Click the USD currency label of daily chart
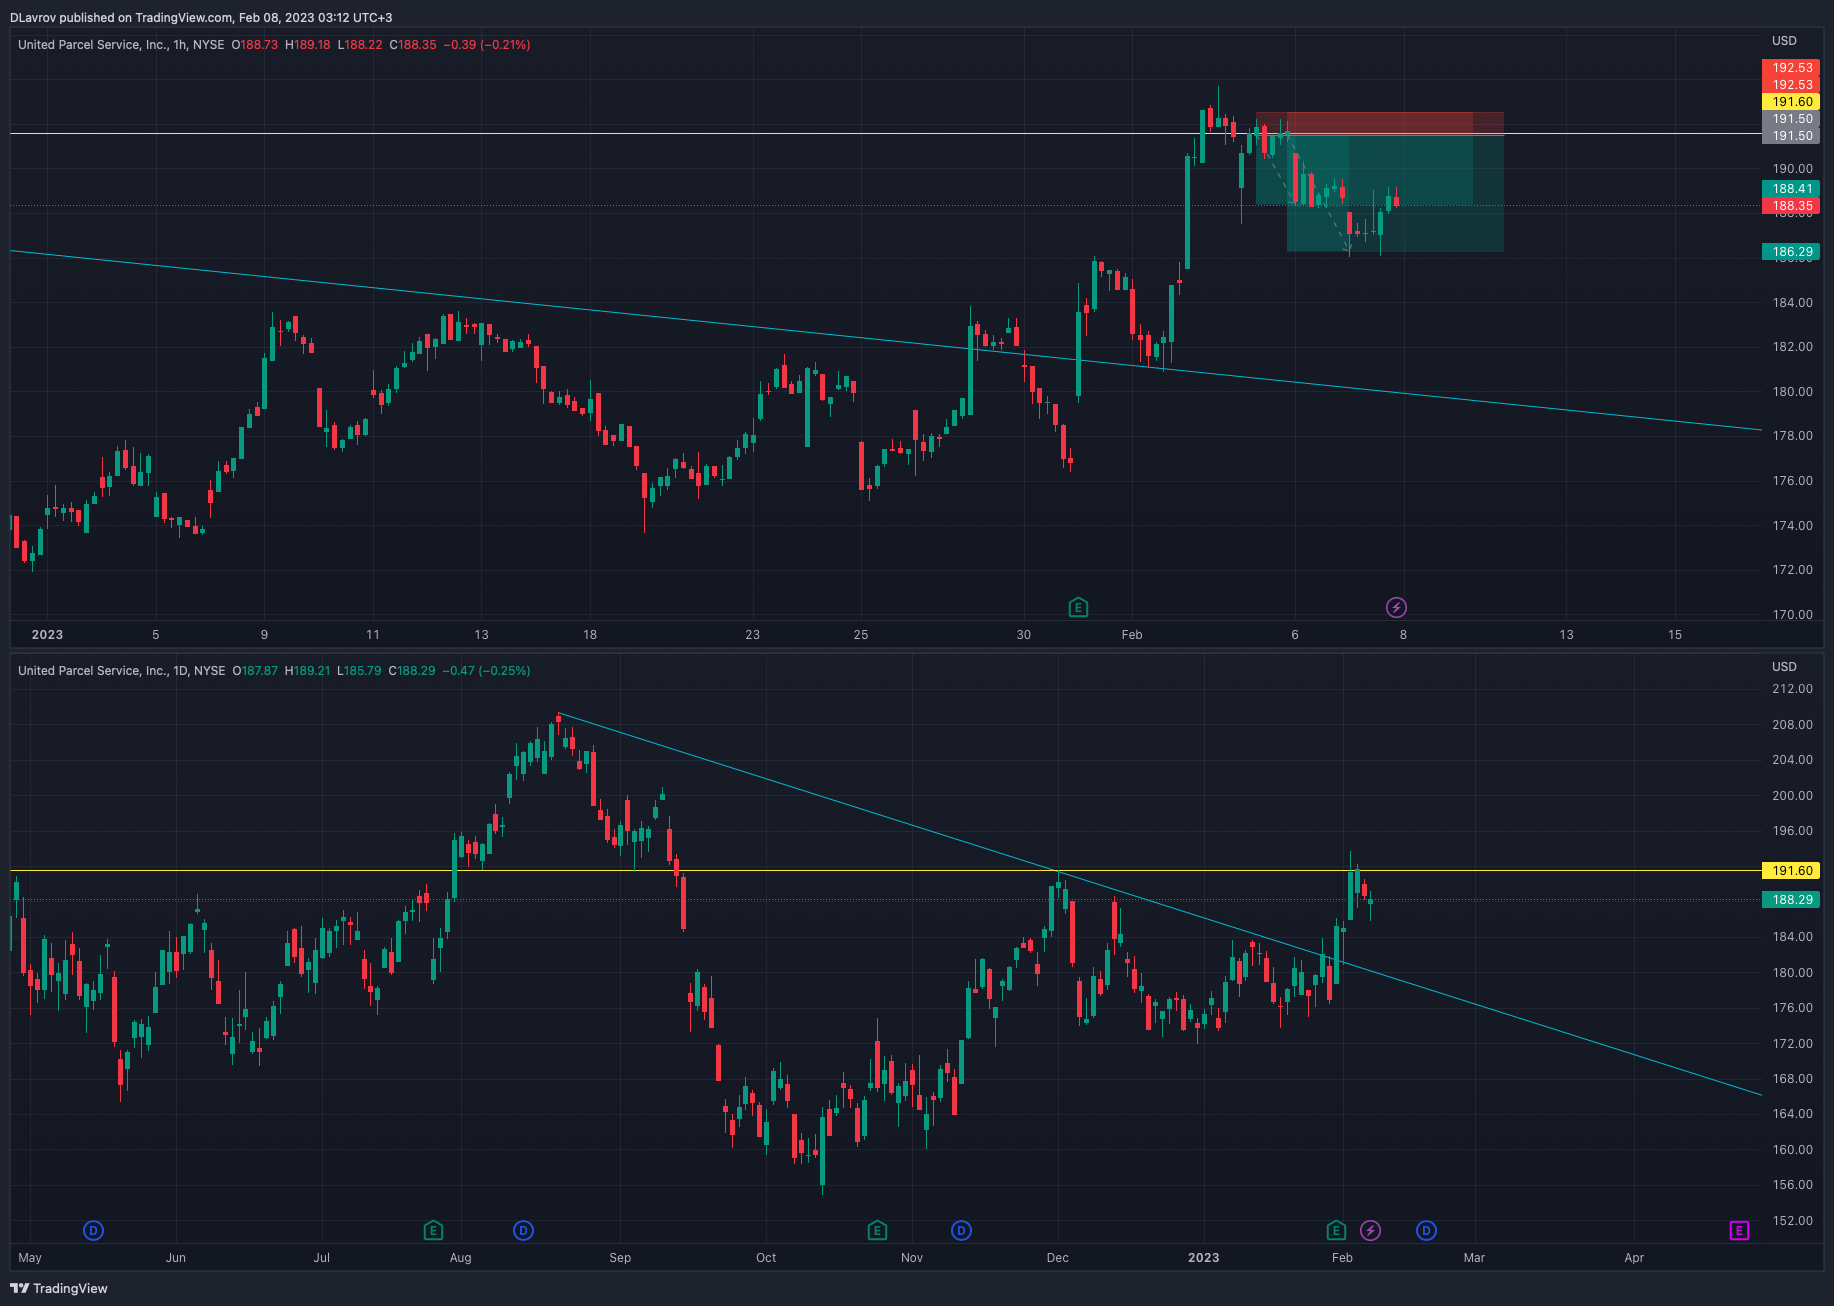1834x1306 pixels. click(x=1784, y=667)
